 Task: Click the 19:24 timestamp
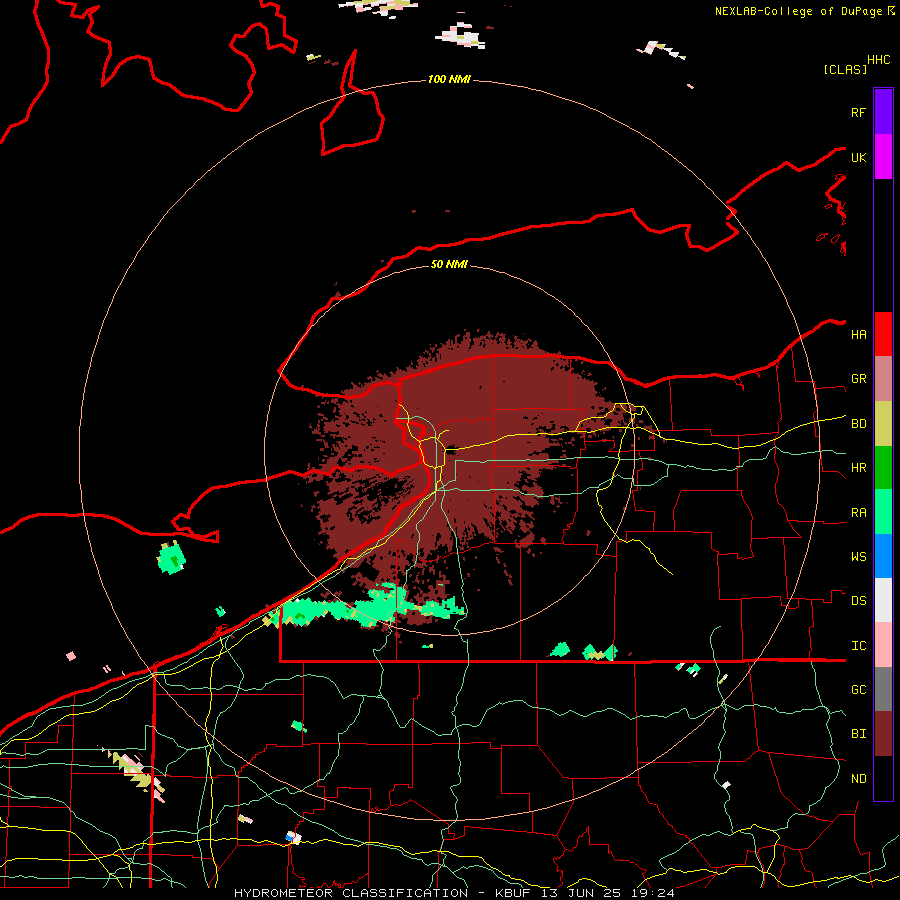point(653,893)
